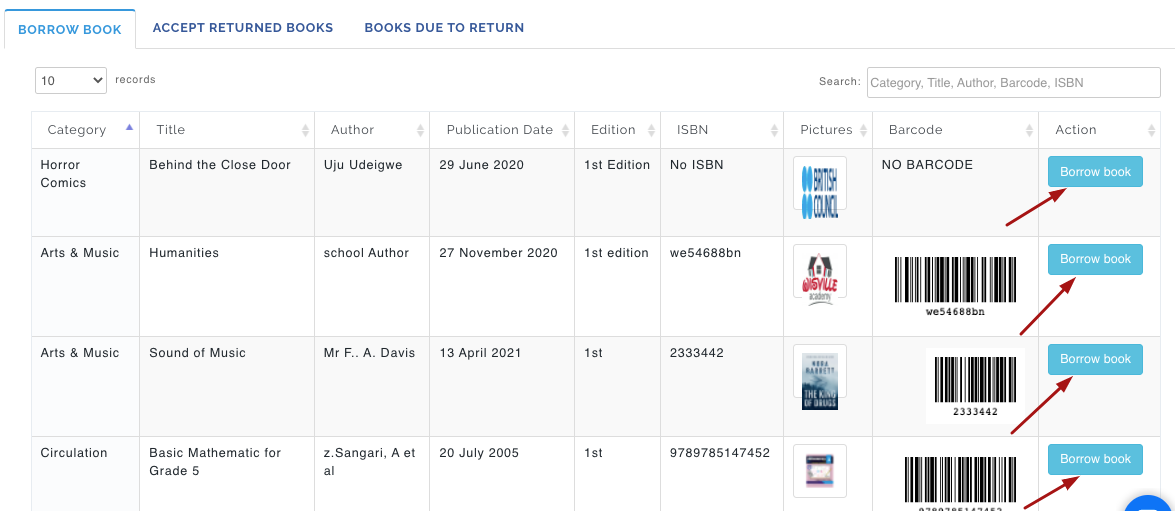1175x511 pixels.
Task: Open the Books Due To Return tab
Action: pos(444,28)
